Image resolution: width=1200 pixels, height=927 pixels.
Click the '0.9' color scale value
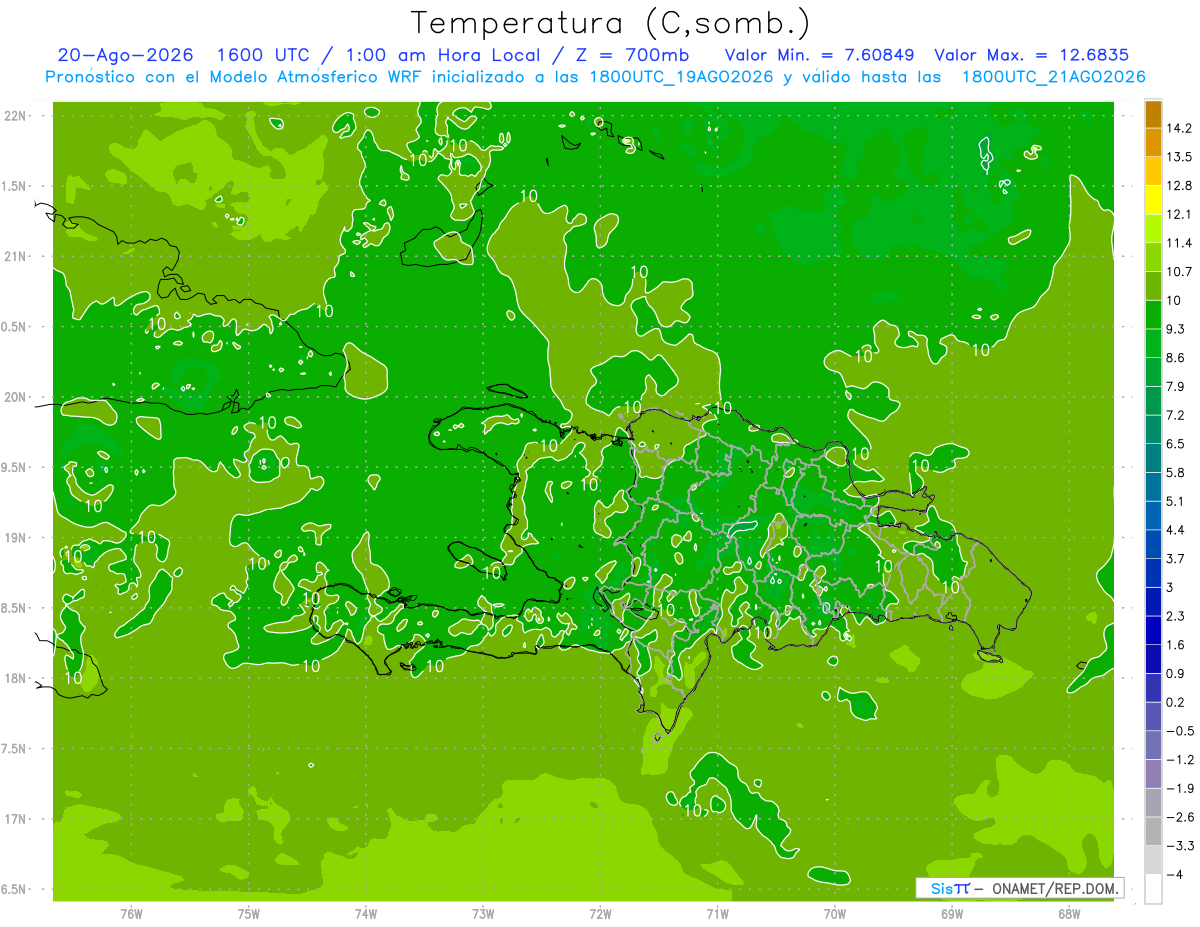pyautogui.click(x=1176, y=673)
